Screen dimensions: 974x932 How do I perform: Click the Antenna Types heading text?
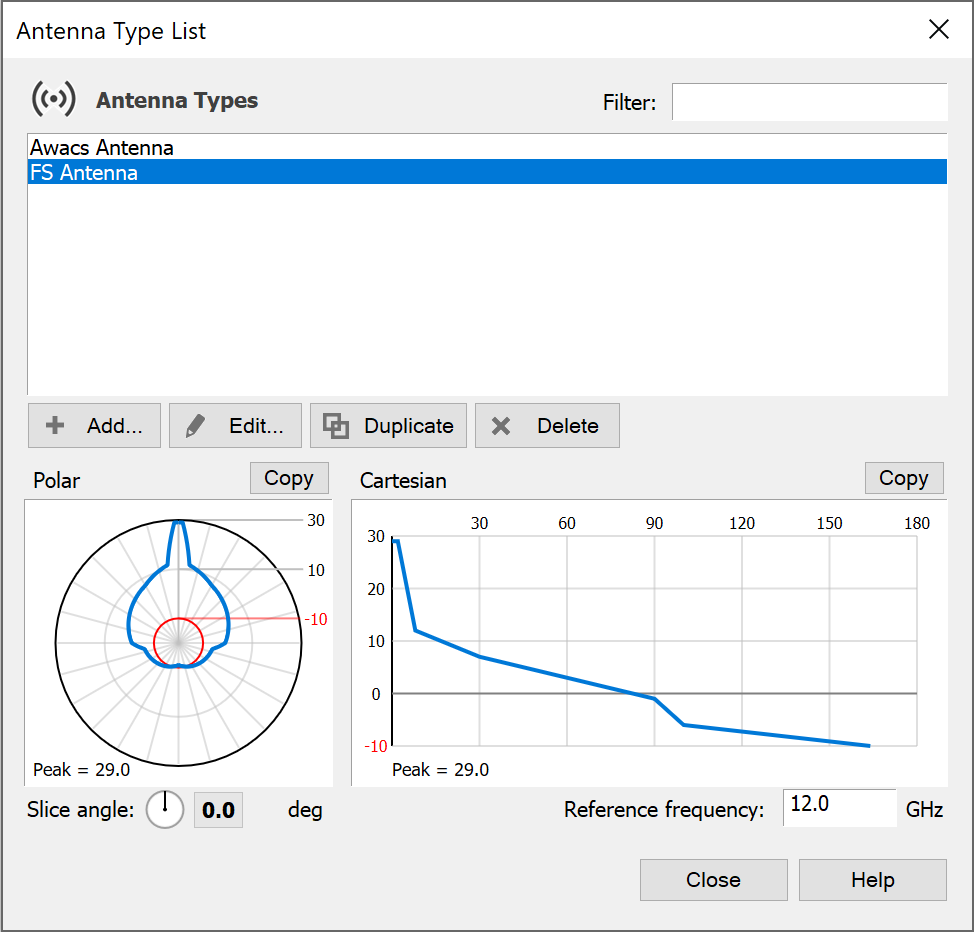177,101
